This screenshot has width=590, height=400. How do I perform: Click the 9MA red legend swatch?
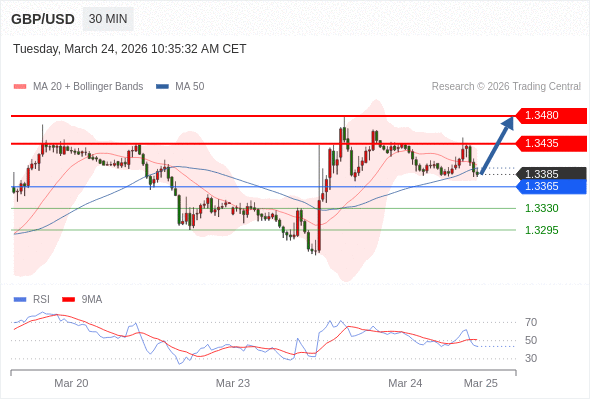68,300
